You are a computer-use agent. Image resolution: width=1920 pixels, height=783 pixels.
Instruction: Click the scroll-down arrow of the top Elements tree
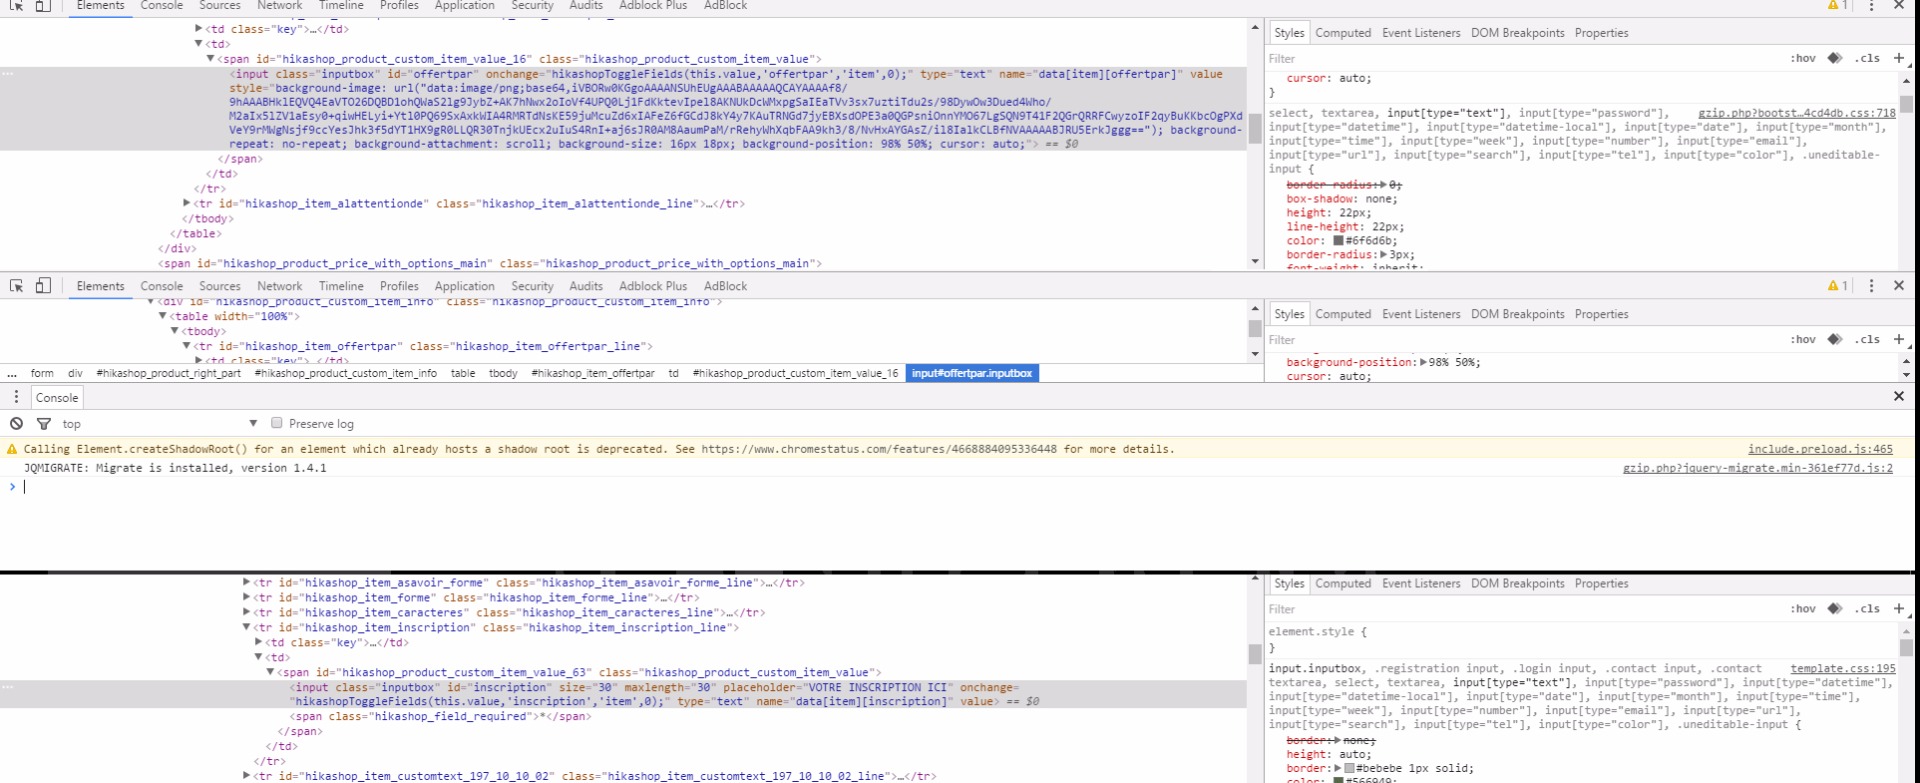1255,262
